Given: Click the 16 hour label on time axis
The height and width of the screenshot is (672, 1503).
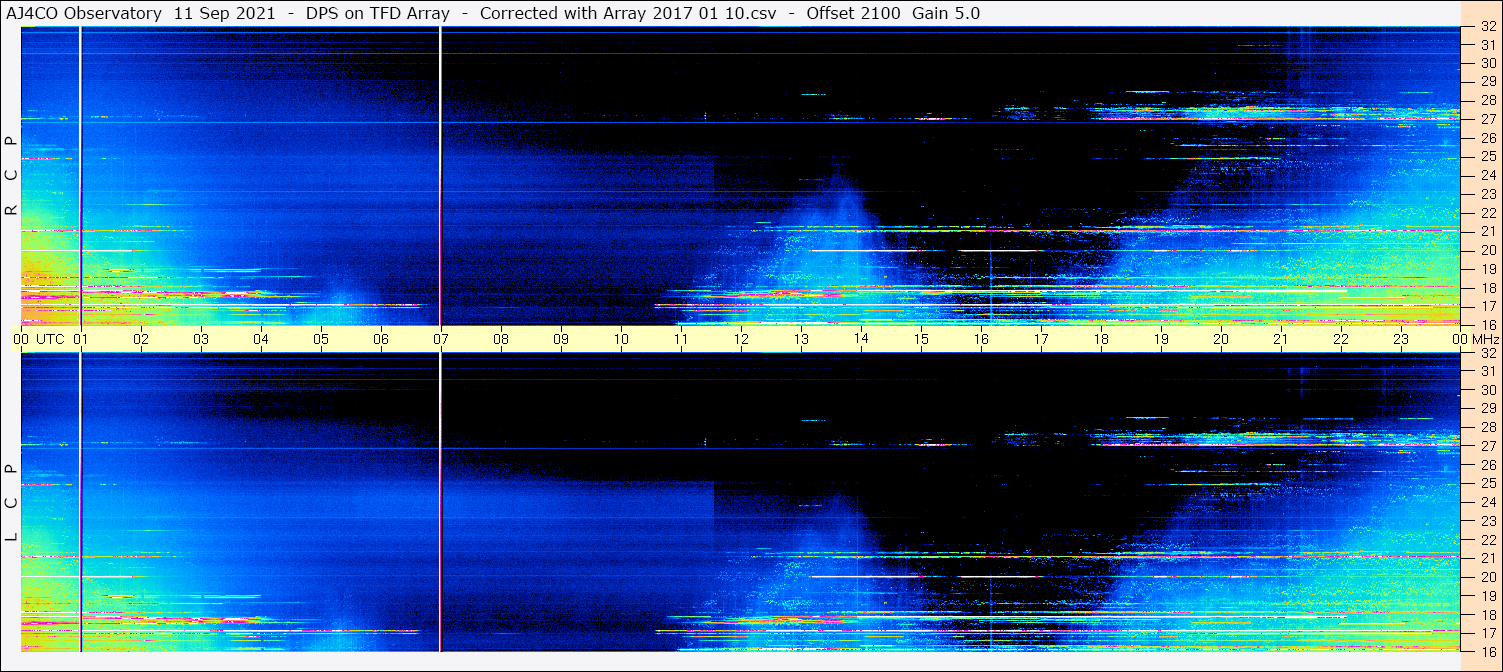Looking at the screenshot, I should point(981,339).
